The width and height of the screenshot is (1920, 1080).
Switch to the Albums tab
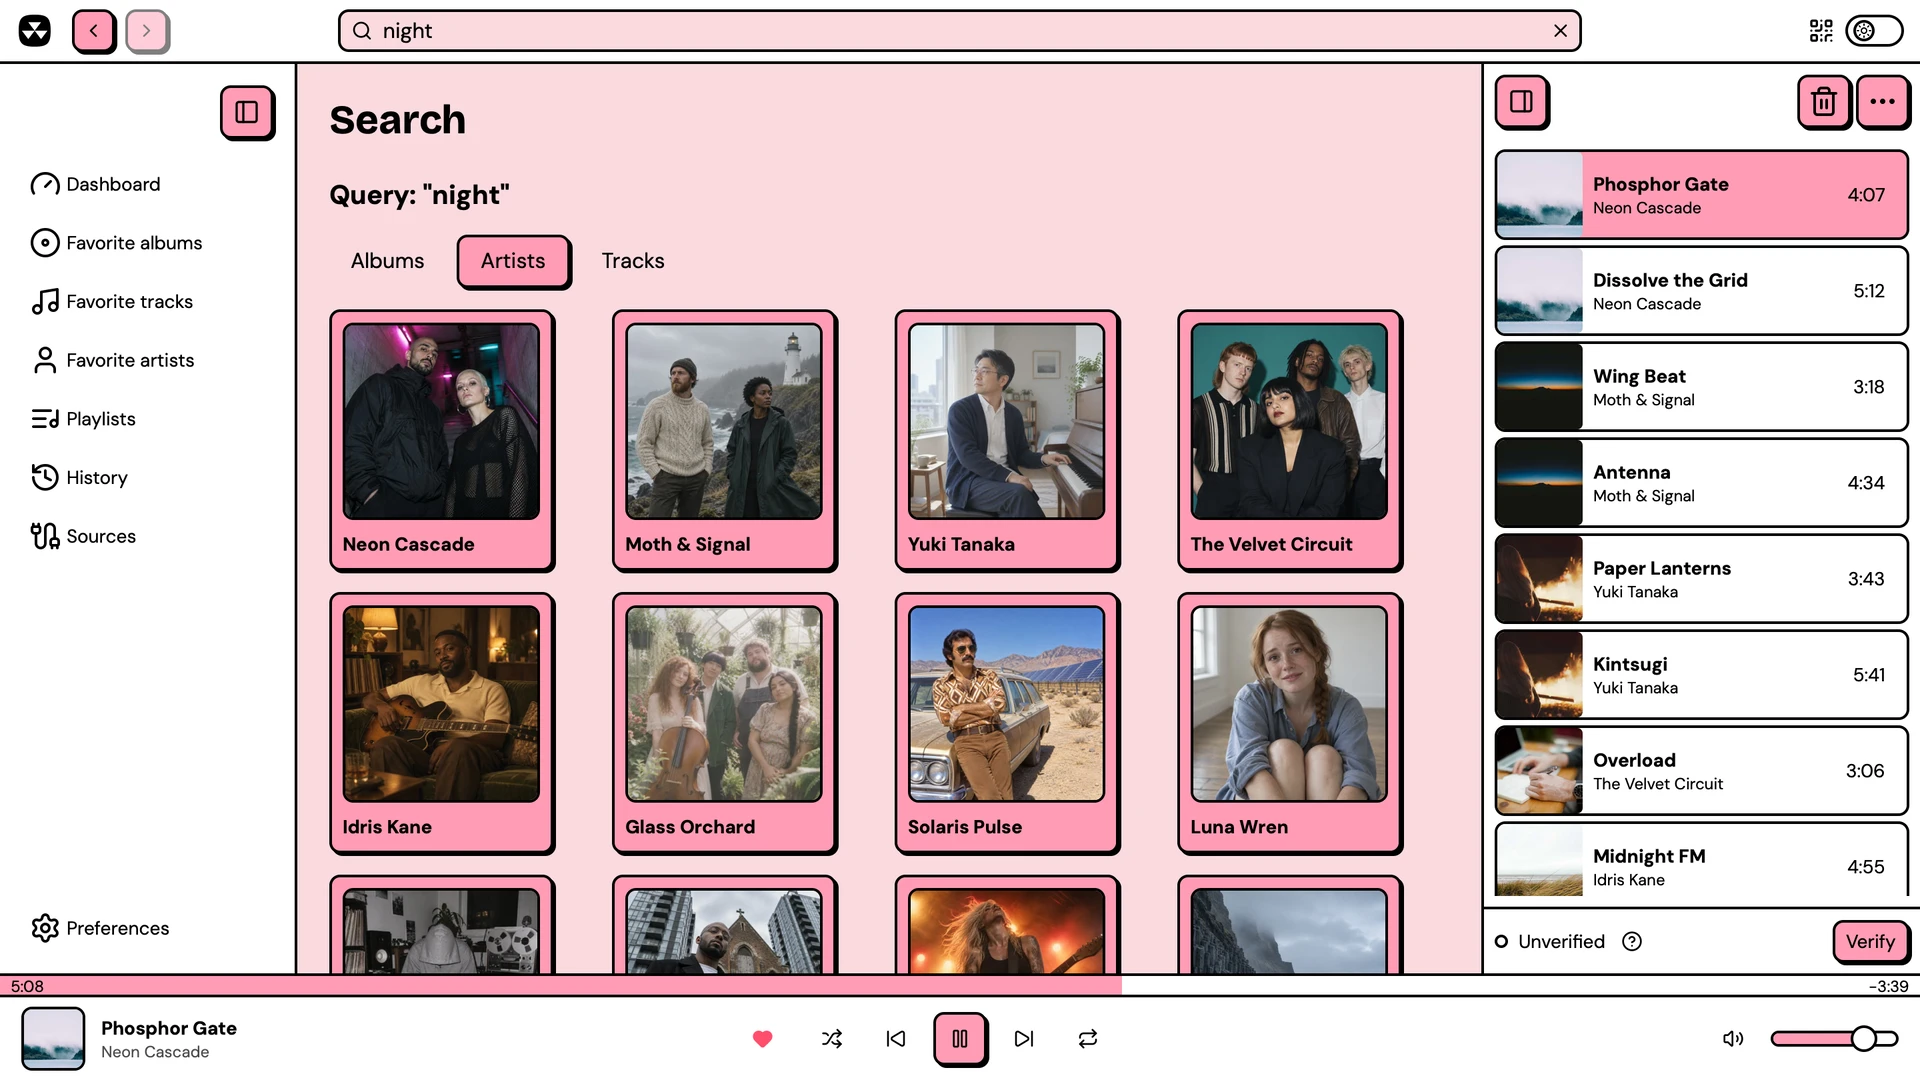pos(387,261)
